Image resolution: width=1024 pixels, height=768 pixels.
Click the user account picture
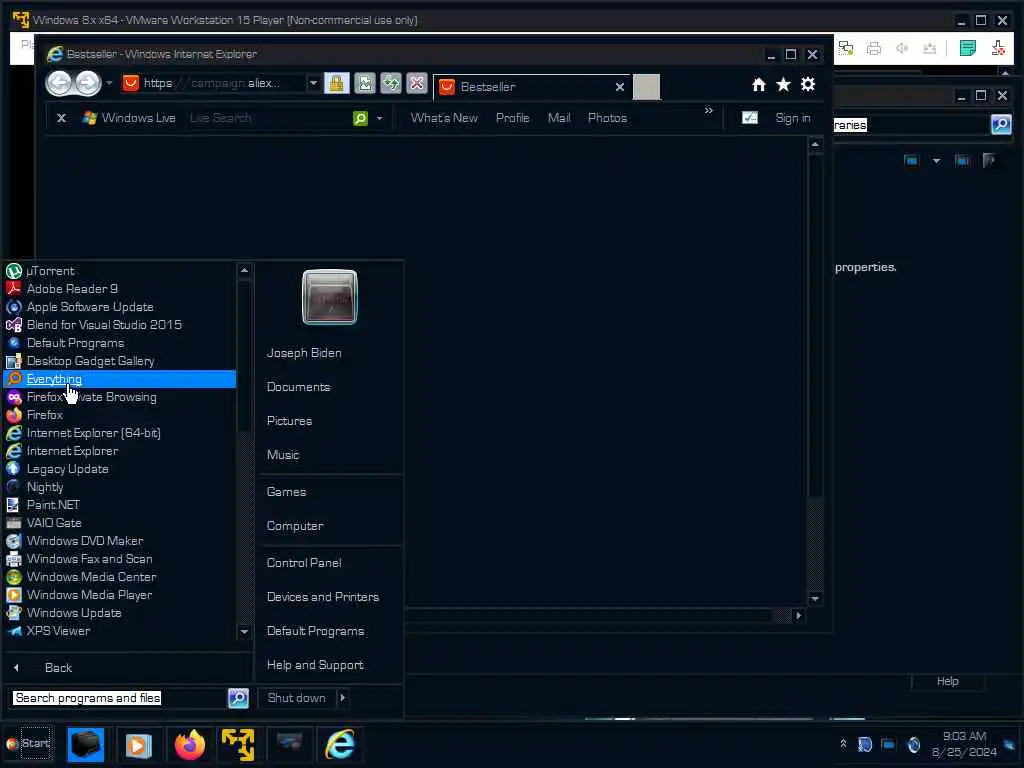click(x=330, y=297)
